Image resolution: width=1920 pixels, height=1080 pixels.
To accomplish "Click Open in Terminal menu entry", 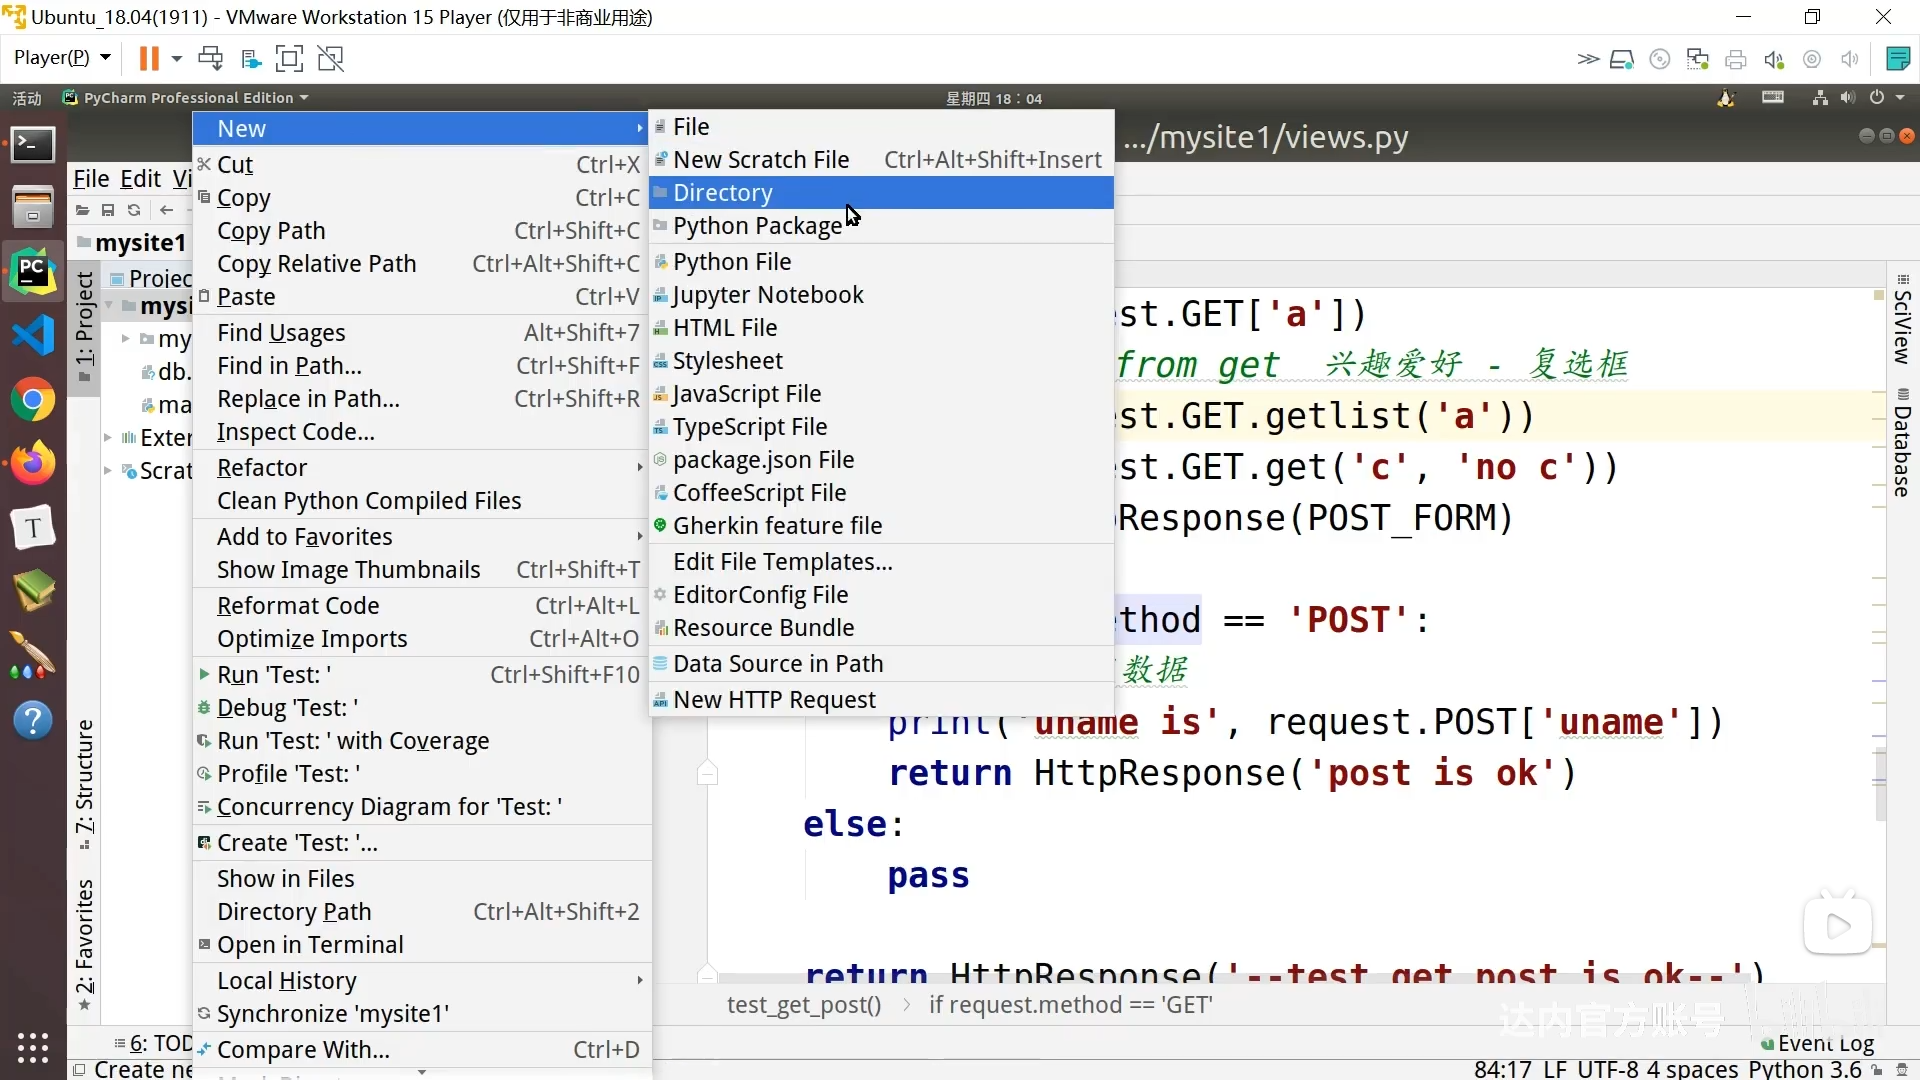I will [x=310, y=945].
